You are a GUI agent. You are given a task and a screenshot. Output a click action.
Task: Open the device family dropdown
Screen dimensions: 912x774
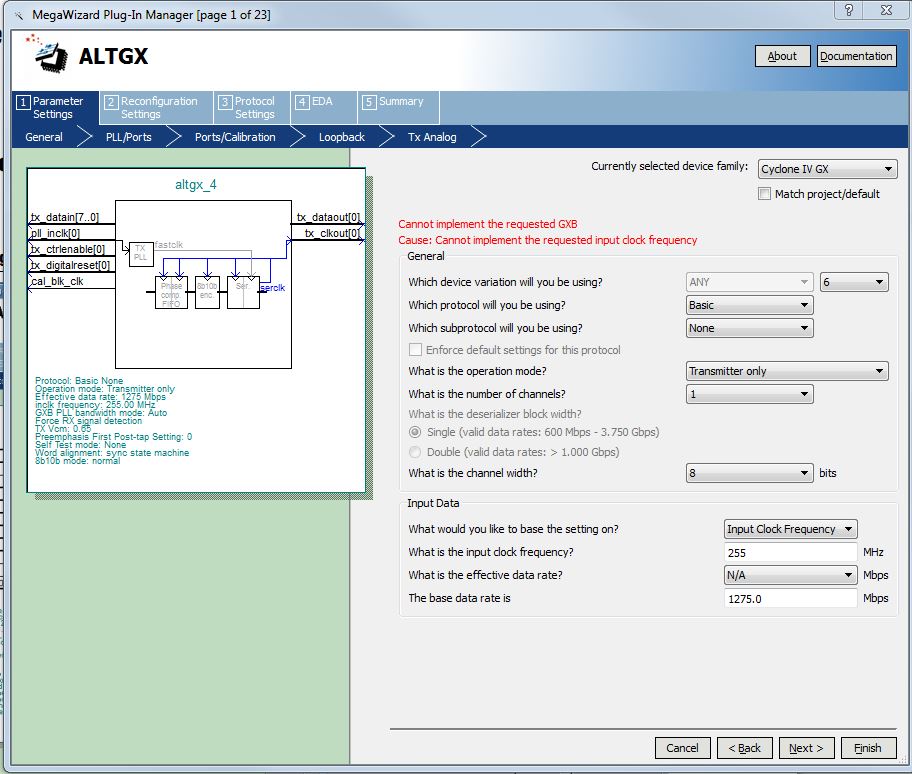[x=827, y=169]
